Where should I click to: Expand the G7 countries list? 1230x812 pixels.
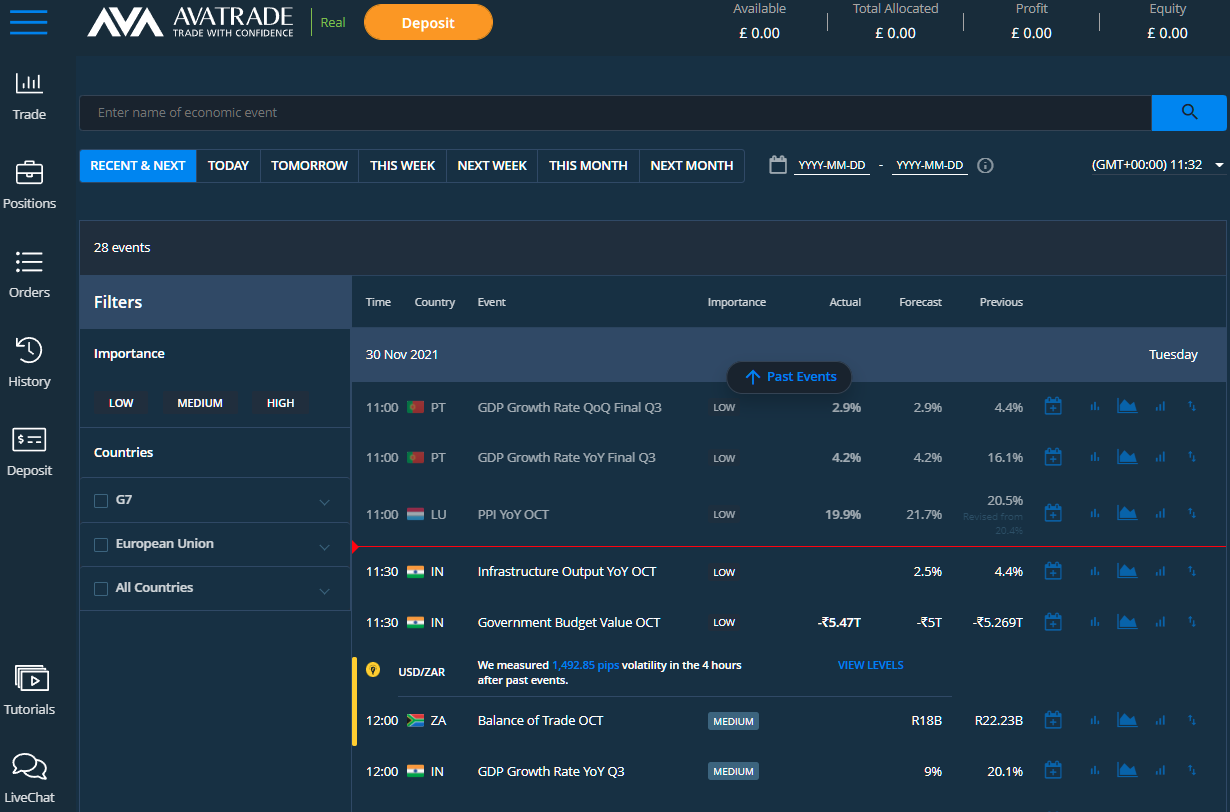324,500
